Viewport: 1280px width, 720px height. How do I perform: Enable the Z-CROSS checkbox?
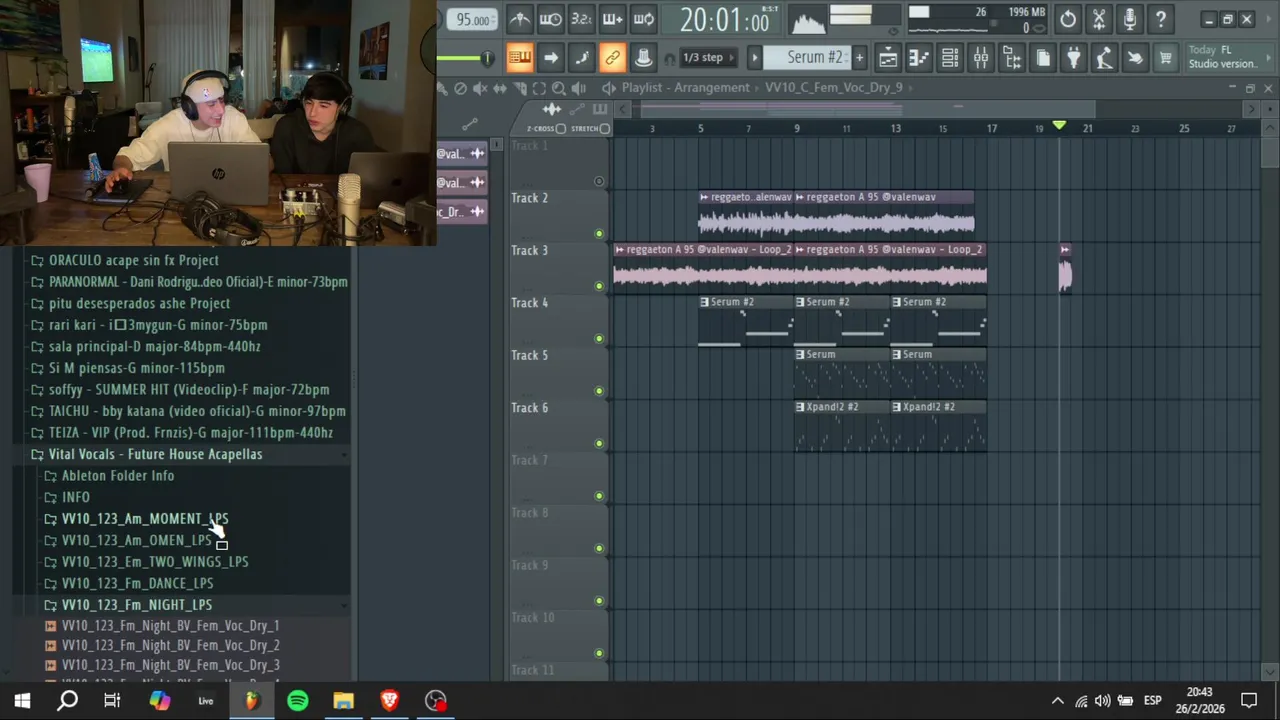pos(560,129)
